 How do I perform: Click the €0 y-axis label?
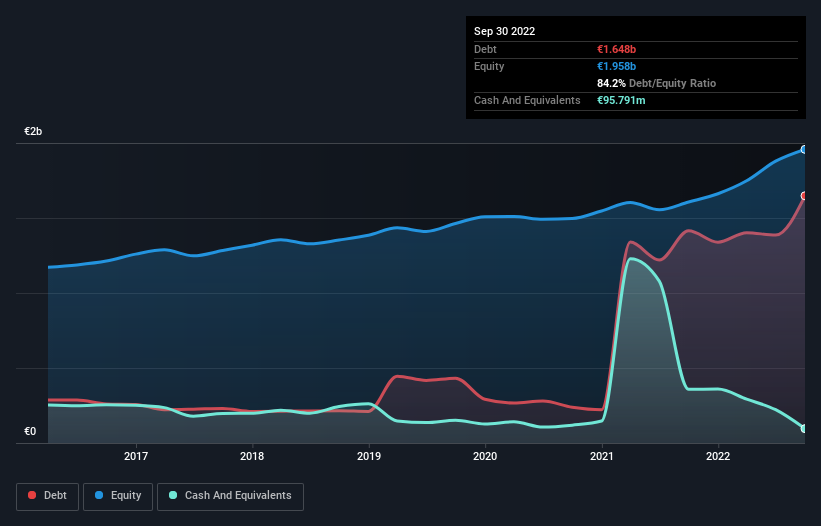point(30,431)
